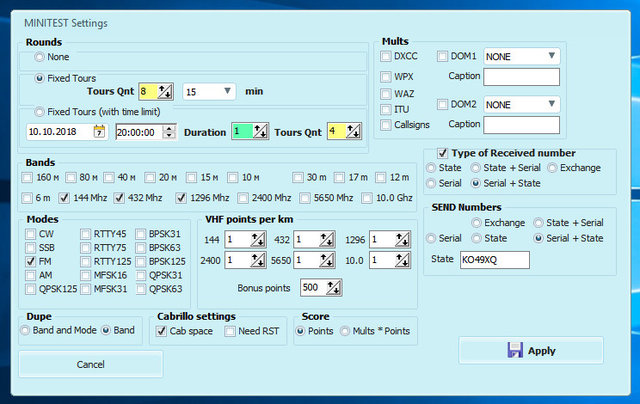The width and height of the screenshot is (640, 404).
Task: Select Band and Mode dupe option
Action: coord(25,330)
